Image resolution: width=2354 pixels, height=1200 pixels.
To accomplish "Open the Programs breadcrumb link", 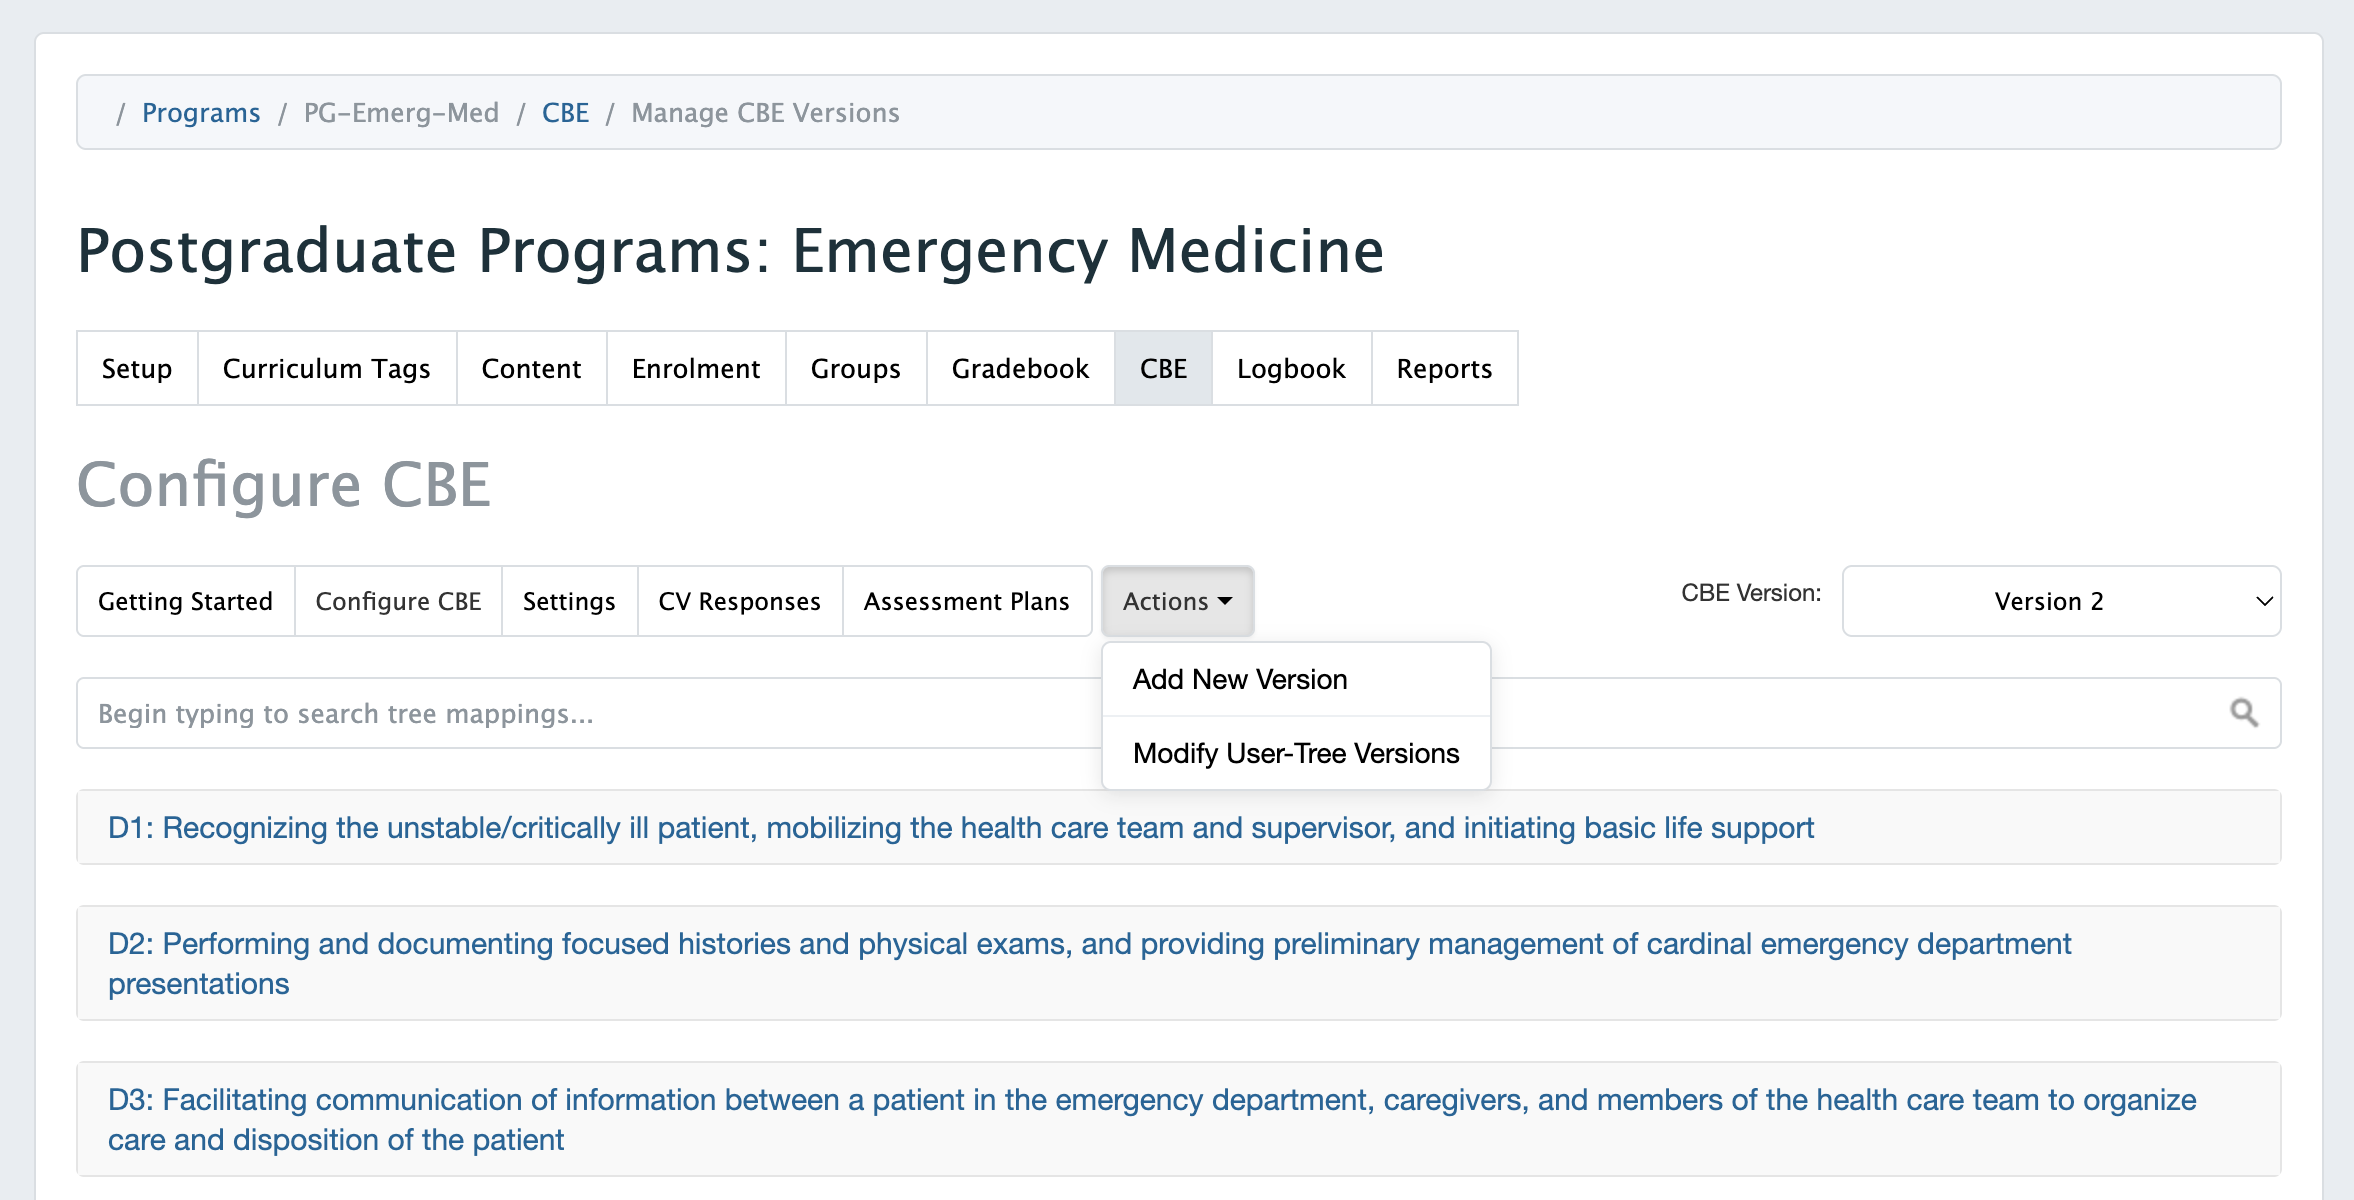I will pyautogui.click(x=201, y=113).
